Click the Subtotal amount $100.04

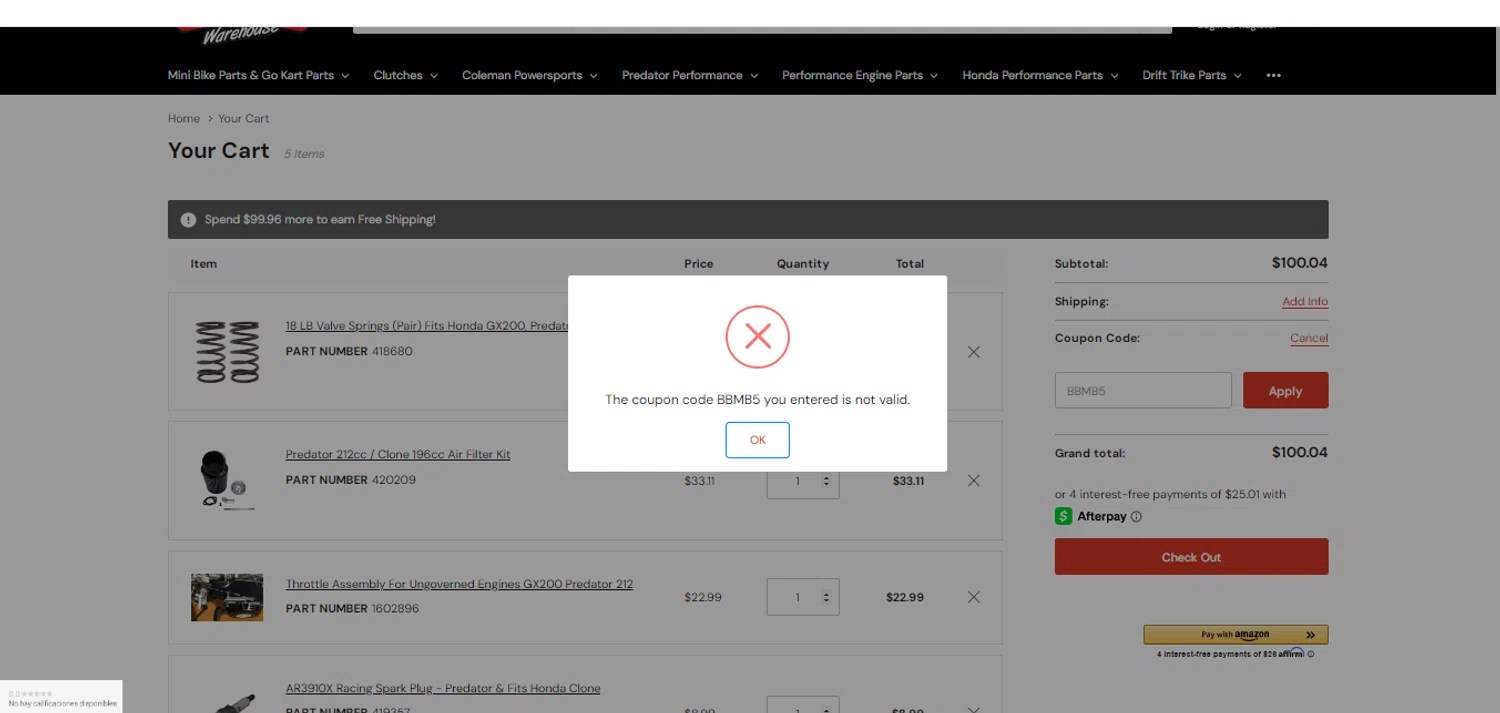point(1299,263)
